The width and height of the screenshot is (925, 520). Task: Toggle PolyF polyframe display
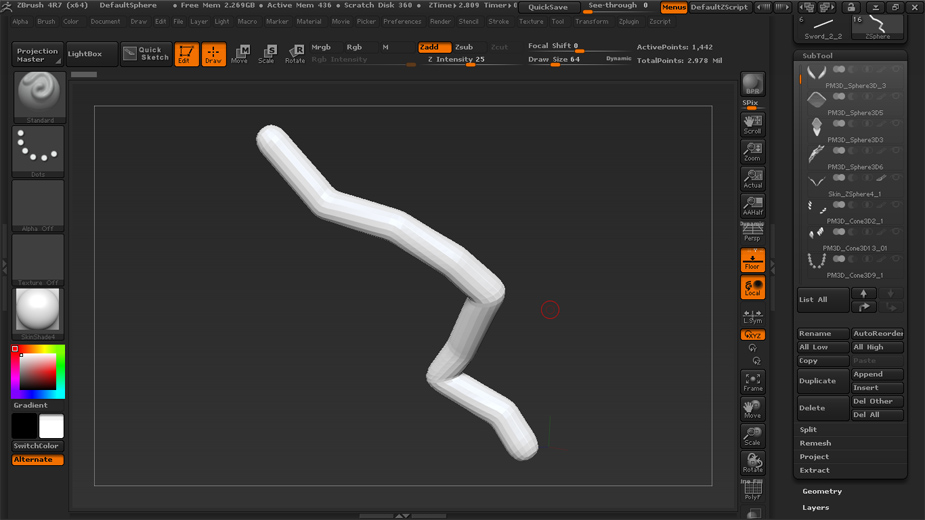[x=752, y=490]
